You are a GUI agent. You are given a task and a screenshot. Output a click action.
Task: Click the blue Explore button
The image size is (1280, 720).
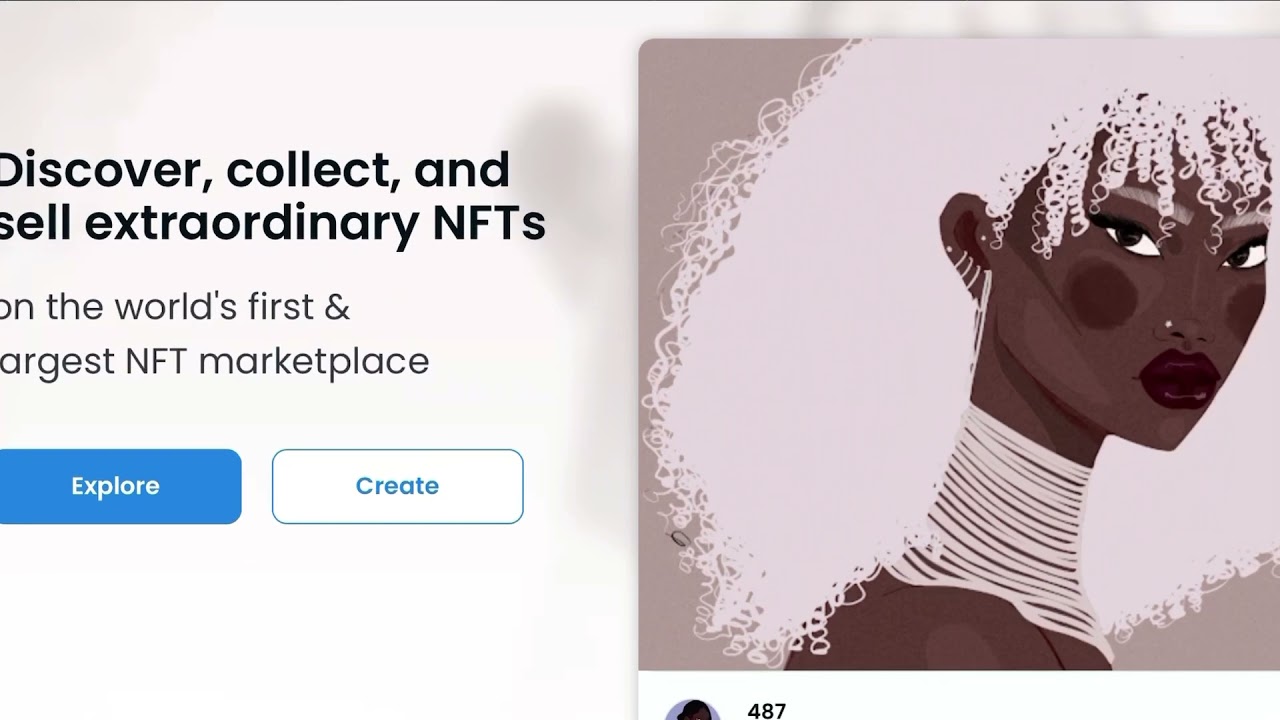[x=116, y=486]
